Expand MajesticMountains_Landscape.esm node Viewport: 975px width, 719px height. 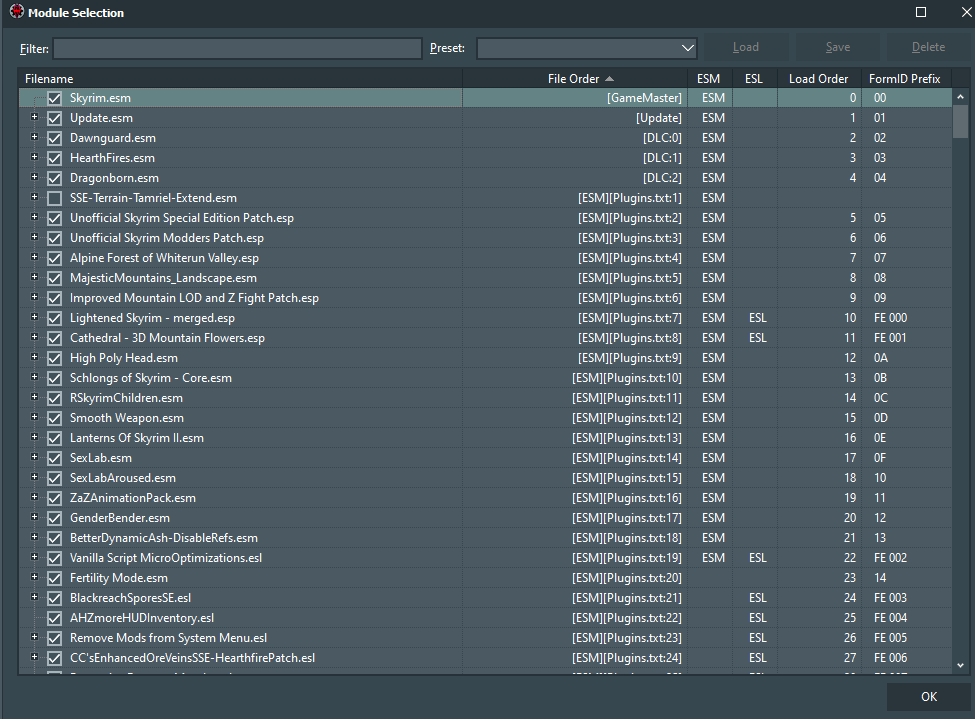click(x=34, y=277)
